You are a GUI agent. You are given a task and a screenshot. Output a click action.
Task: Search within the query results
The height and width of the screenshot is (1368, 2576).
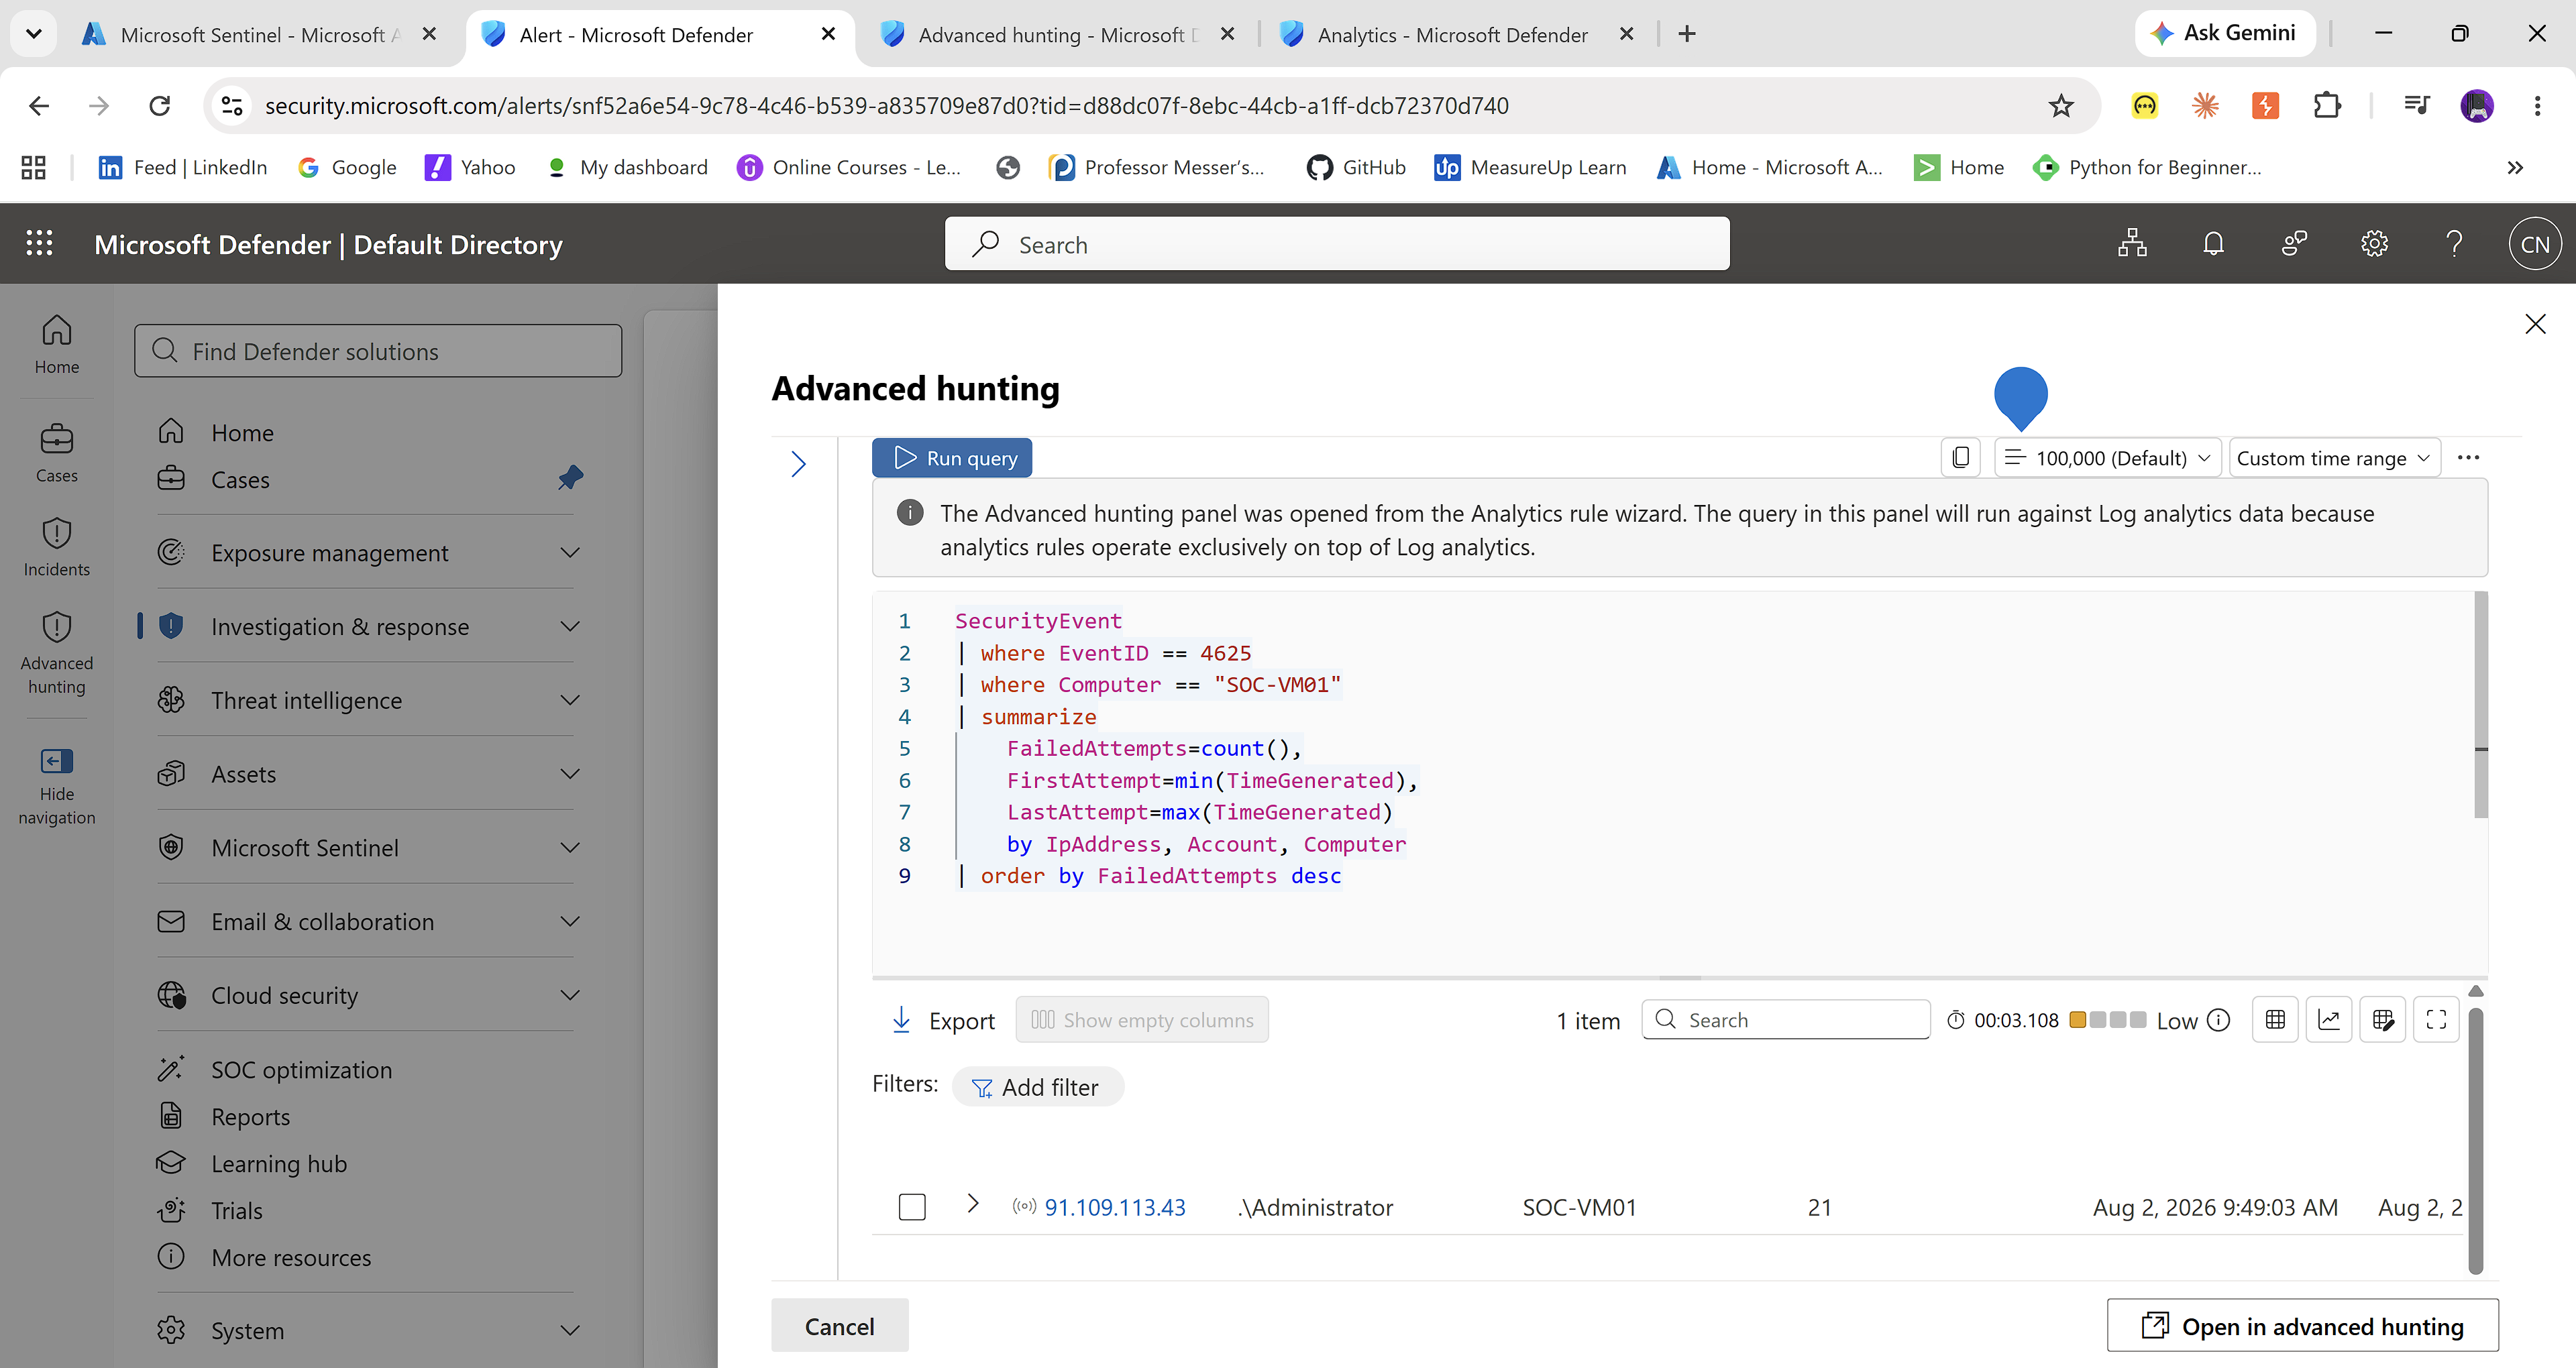click(x=1785, y=1020)
